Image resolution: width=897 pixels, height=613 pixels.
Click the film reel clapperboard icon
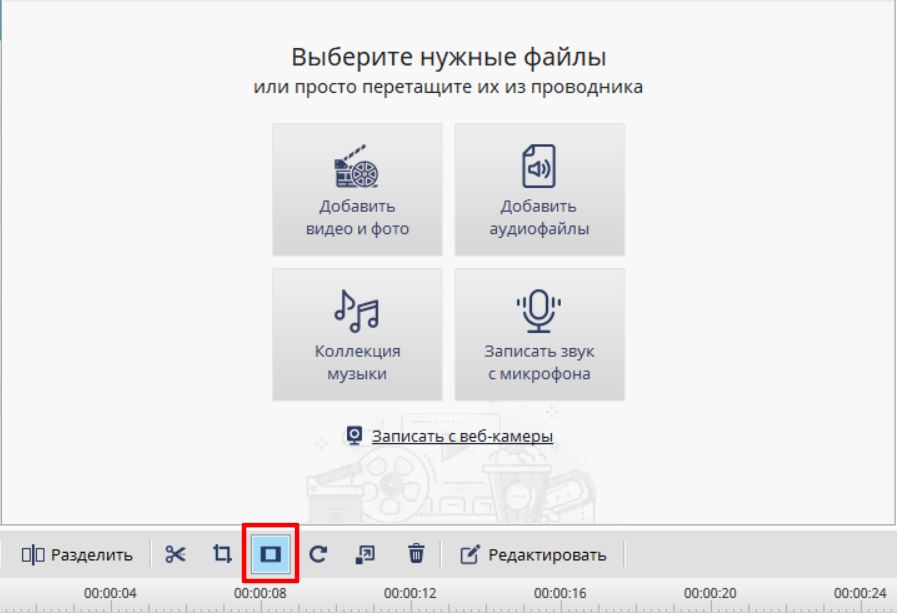[356, 166]
